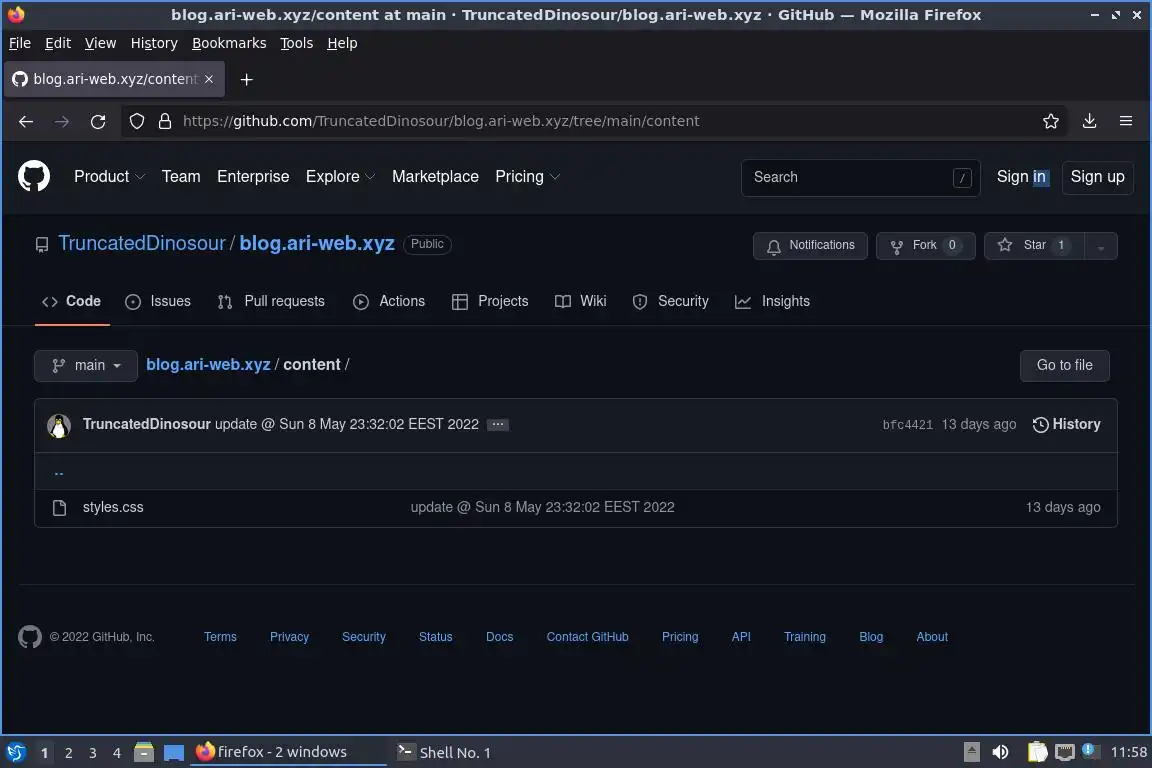1152x768 pixels.
Task: Open the Star lists dropdown arrow
Action: click(1100, 246)
